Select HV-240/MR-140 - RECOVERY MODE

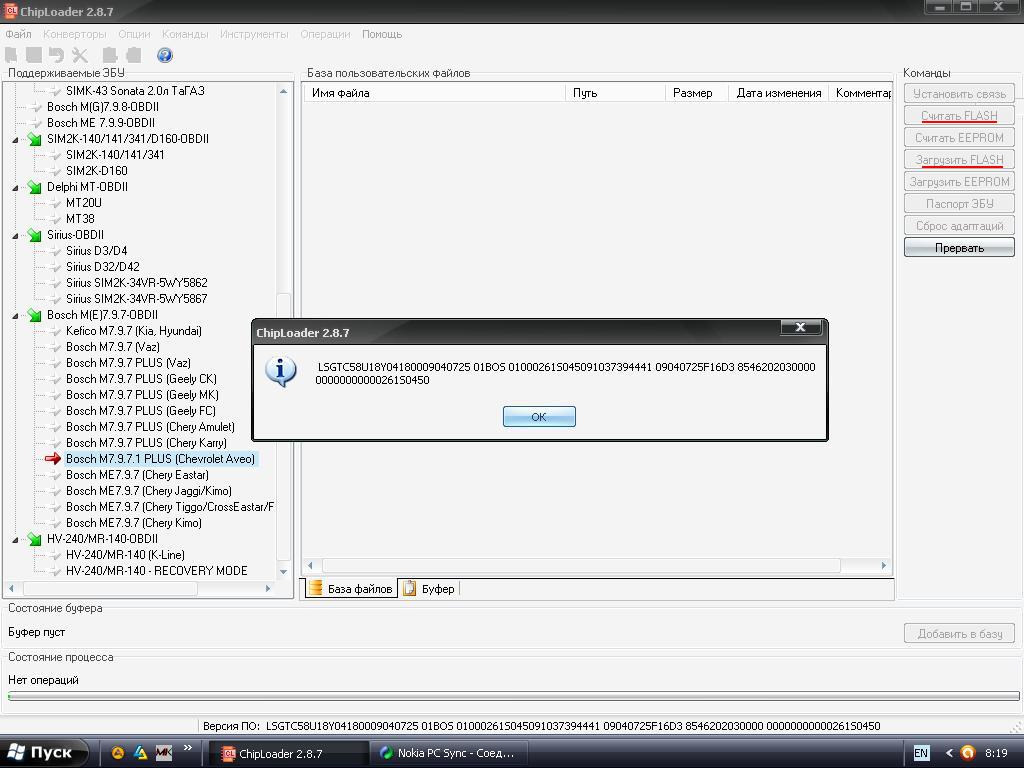[157, 571]
